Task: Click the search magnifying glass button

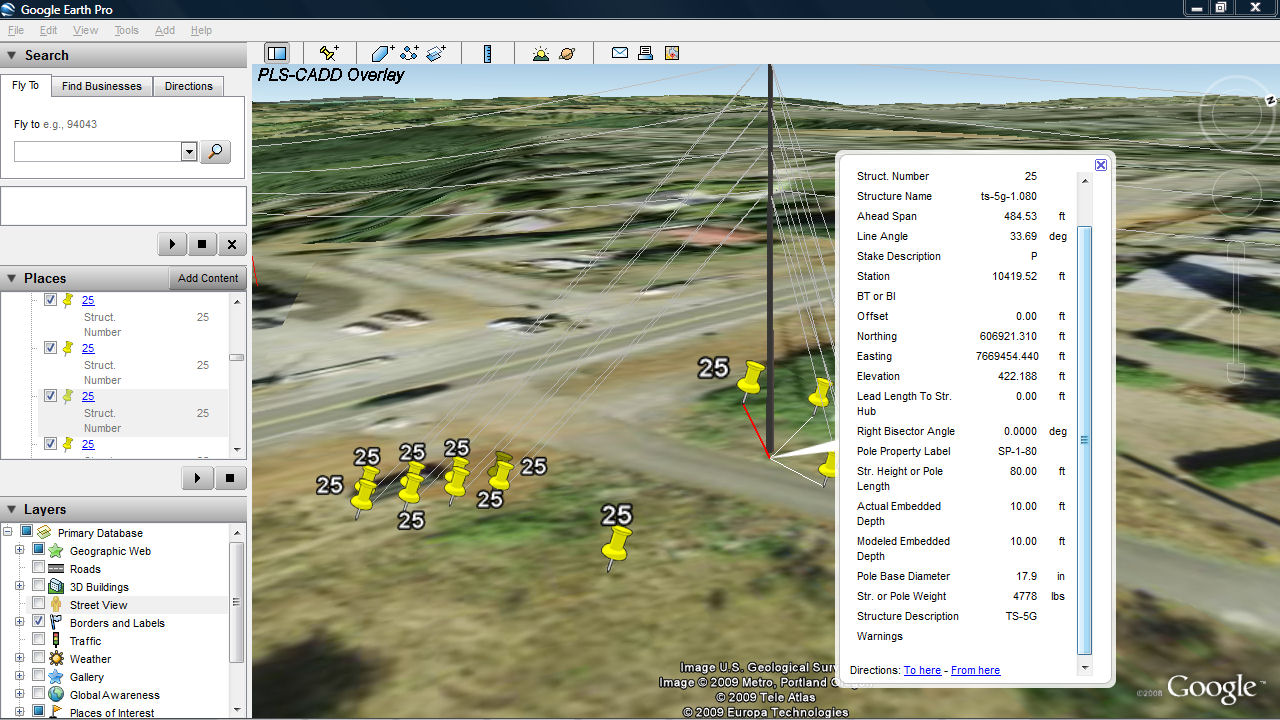Action: [x=215, y=152]
